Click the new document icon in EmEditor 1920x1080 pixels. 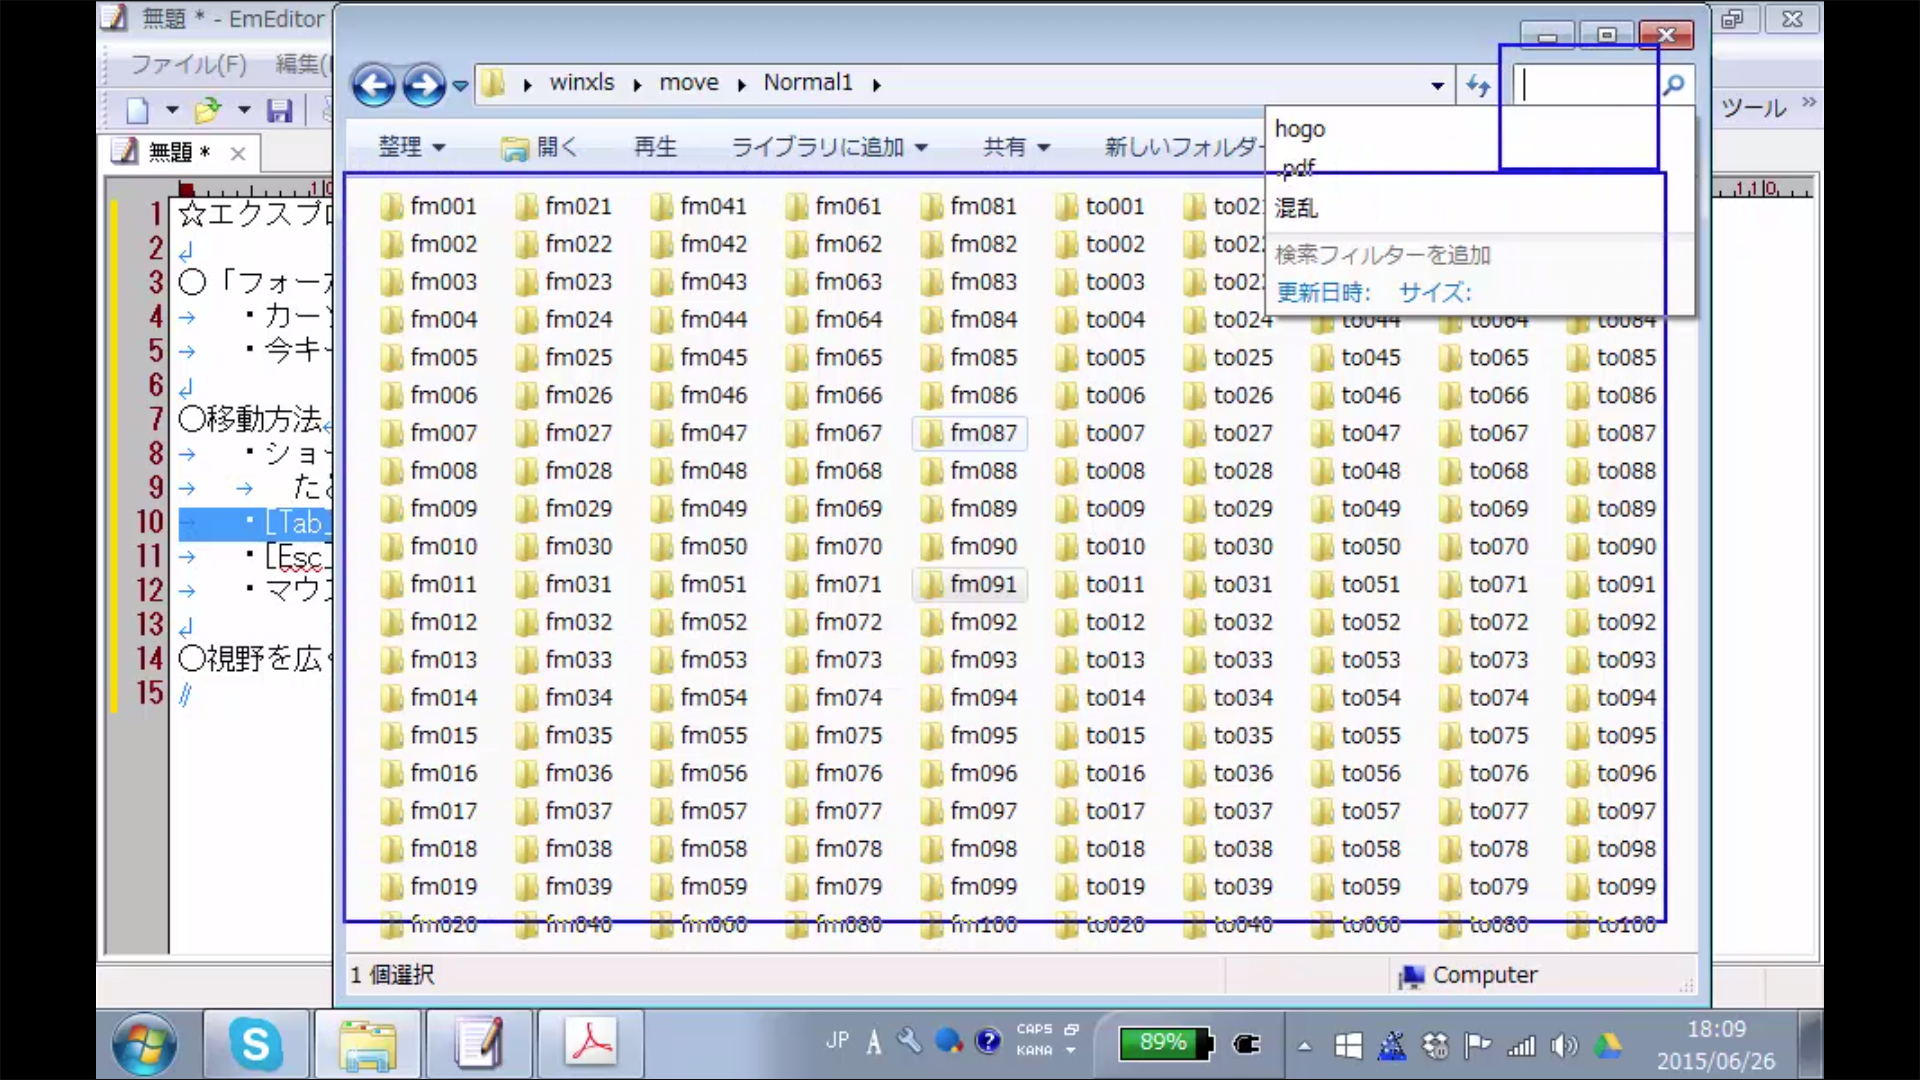click(x=137, y=110)
